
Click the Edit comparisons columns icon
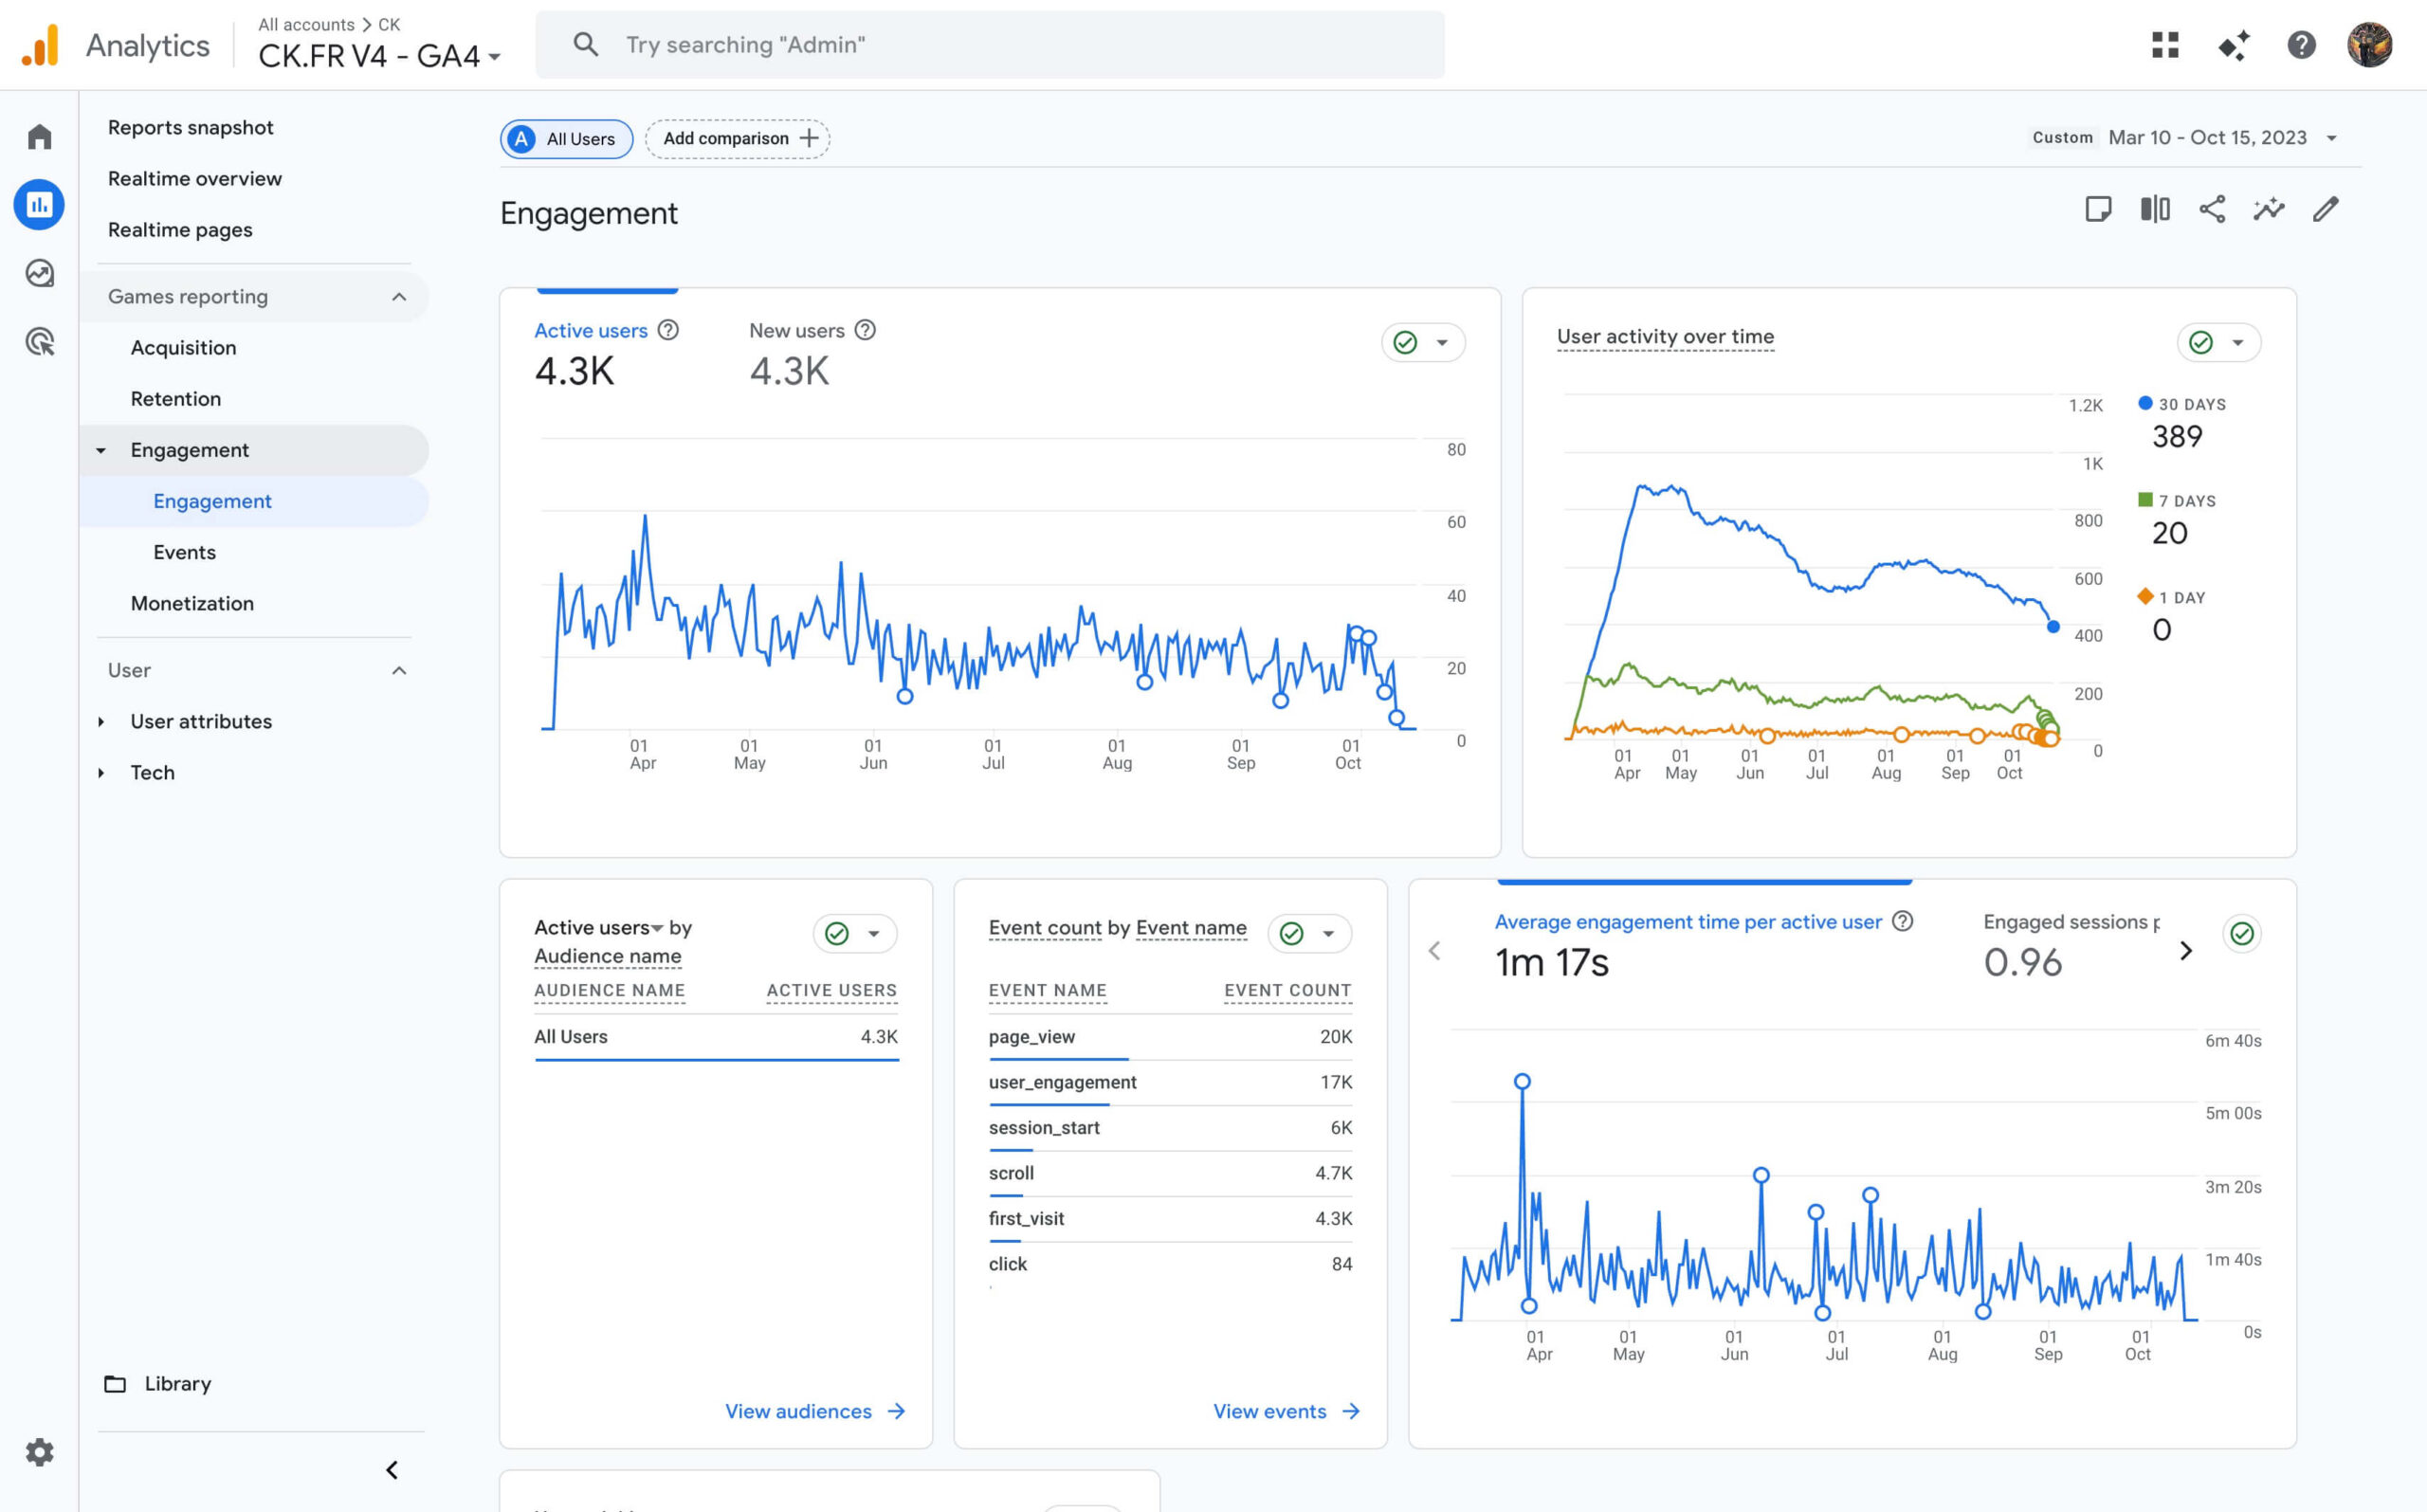tap(2155, 209)
